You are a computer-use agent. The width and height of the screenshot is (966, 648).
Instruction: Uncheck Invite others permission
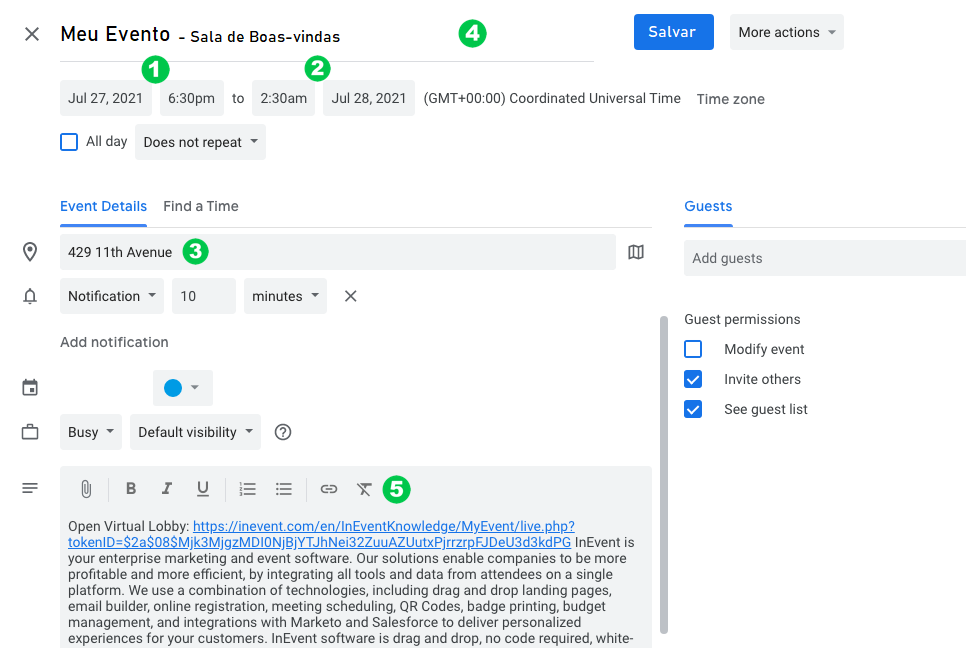coord(693,379)
